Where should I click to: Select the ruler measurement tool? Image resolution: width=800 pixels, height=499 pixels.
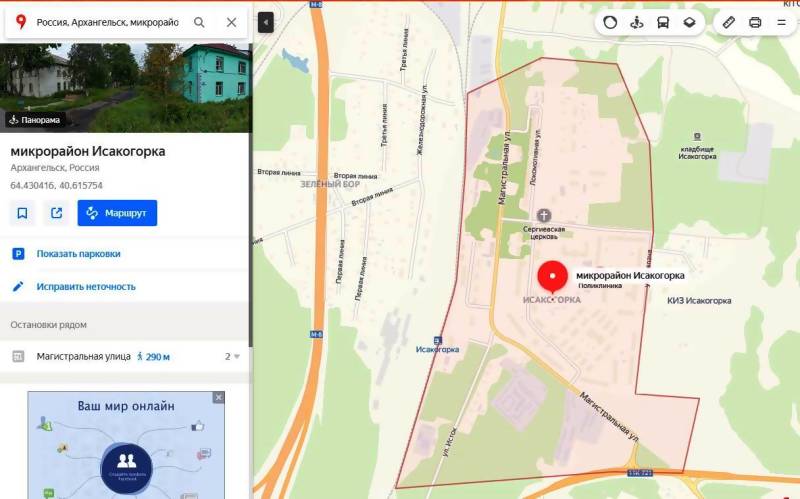tap(729, 22)
